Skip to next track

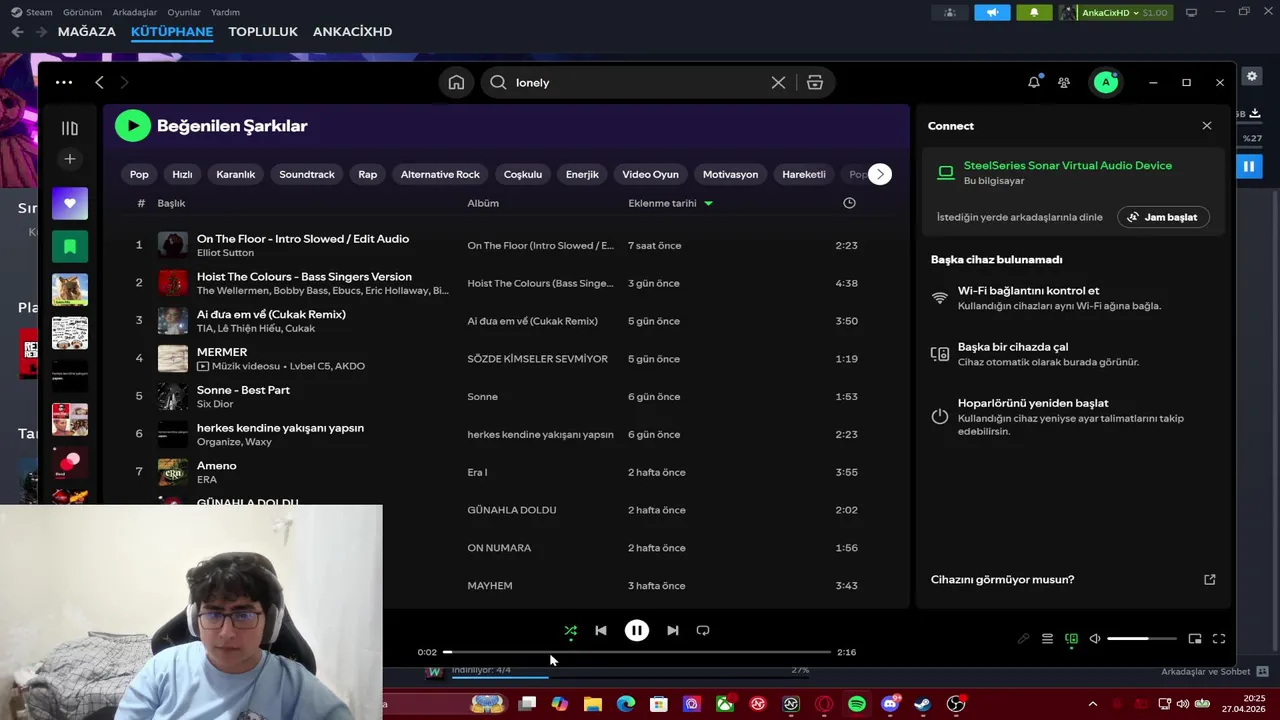tap(673, 631)
